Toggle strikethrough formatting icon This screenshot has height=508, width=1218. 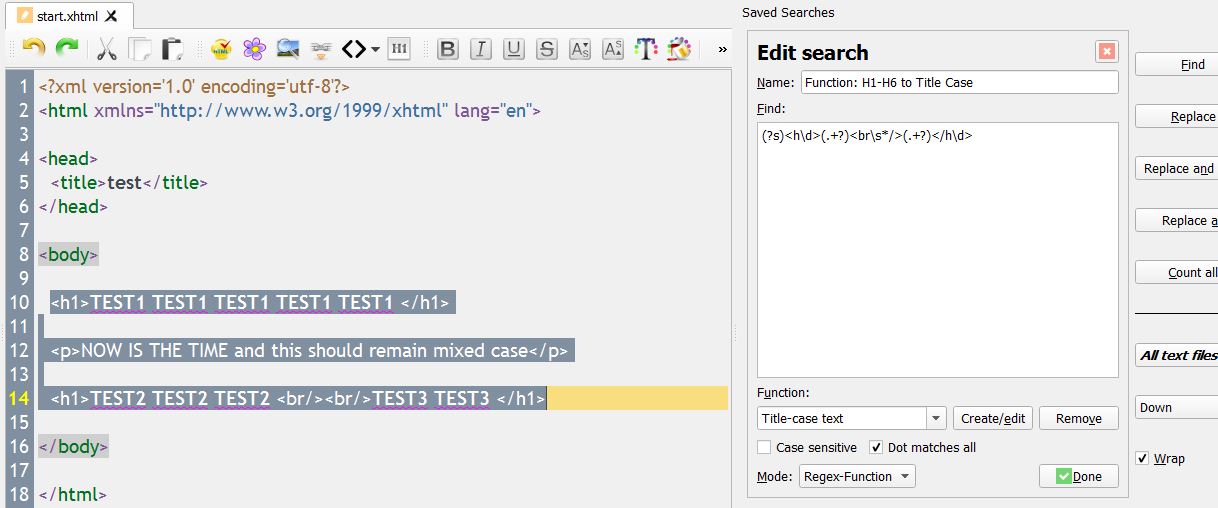(x=546, y=49)
